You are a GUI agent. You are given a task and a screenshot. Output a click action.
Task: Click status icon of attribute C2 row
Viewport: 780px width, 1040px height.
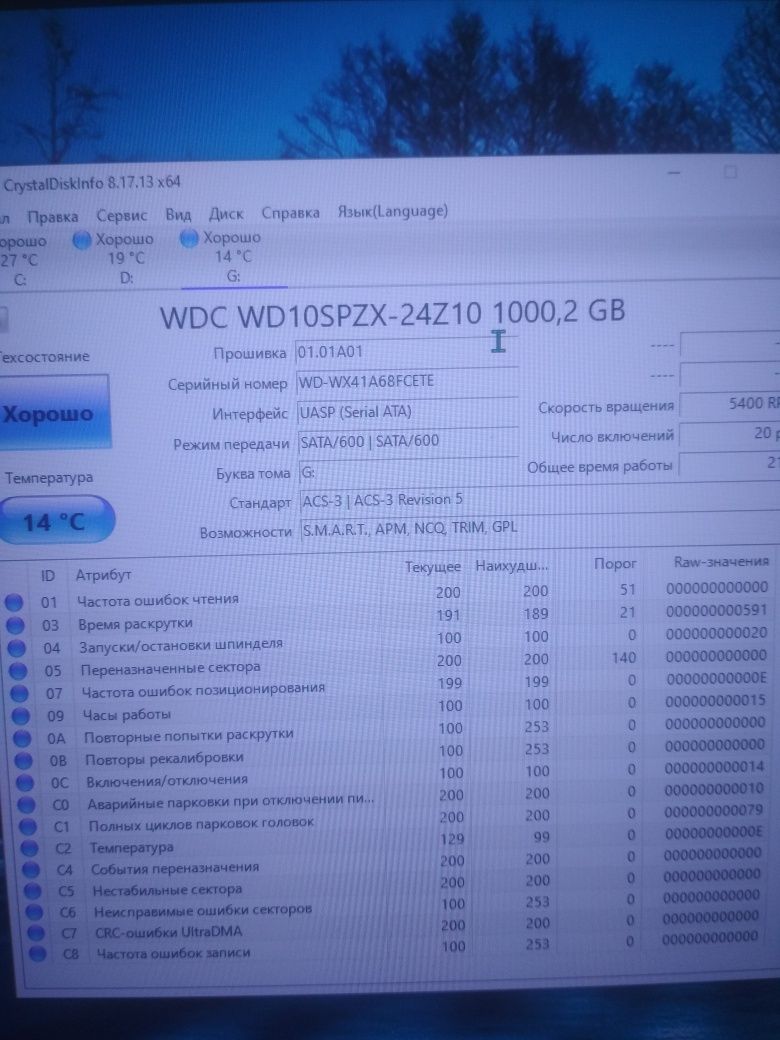point(30,848)
